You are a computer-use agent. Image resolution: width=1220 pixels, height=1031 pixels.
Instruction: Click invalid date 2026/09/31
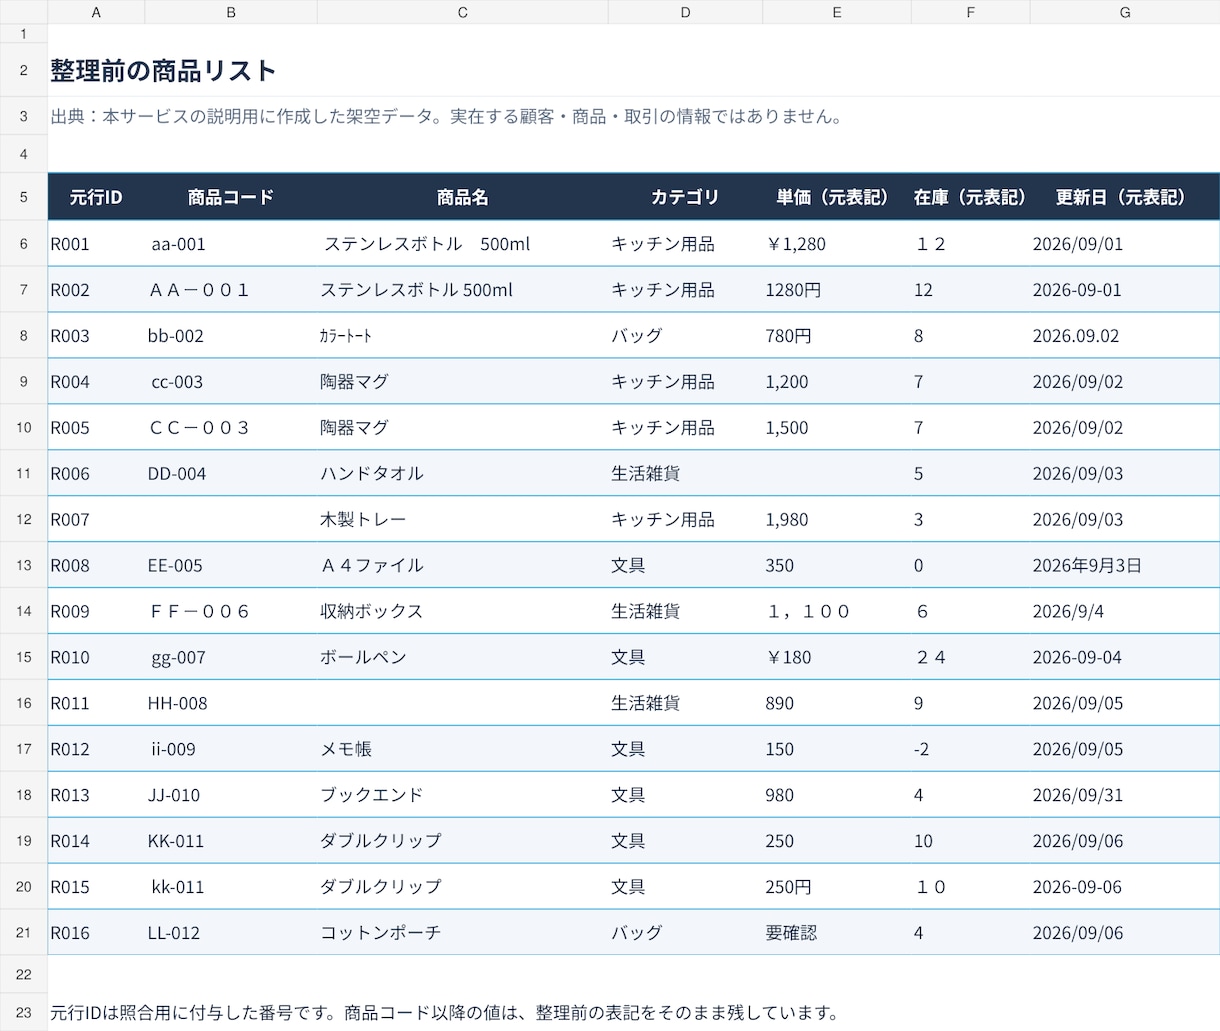click(1125, 795)
